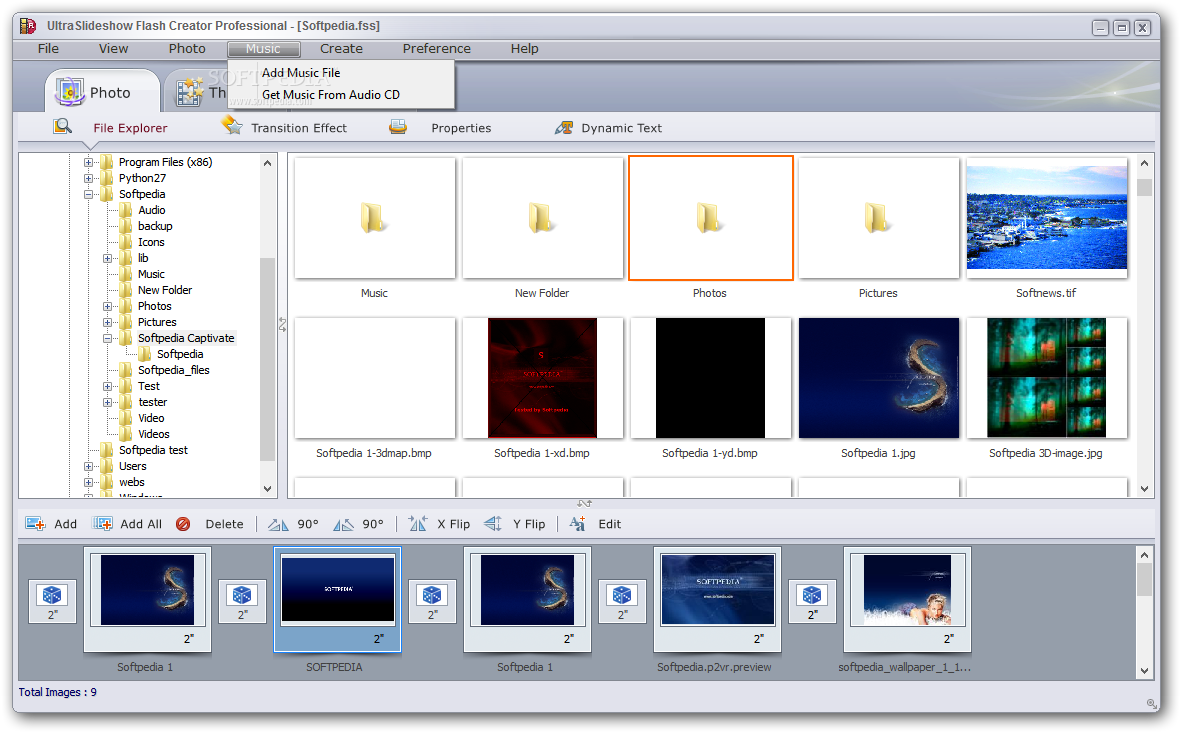Click the folder tree scroll down arrow
The width and height of the screenshot is (1181, 733).
[267, 488]
